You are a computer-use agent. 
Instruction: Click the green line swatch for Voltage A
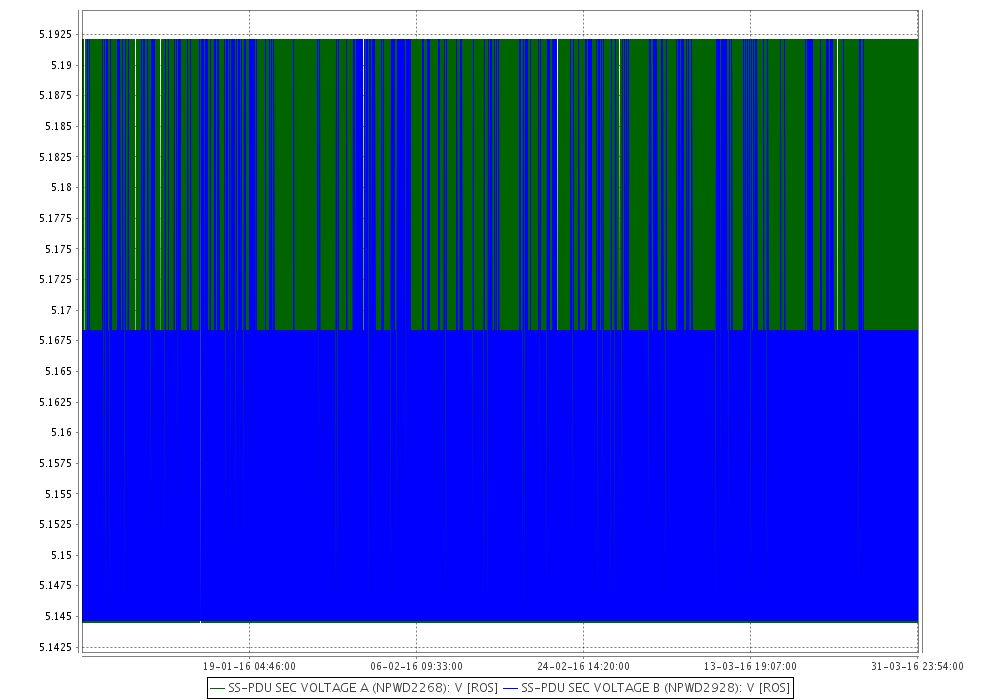click(x=217, y=689)
